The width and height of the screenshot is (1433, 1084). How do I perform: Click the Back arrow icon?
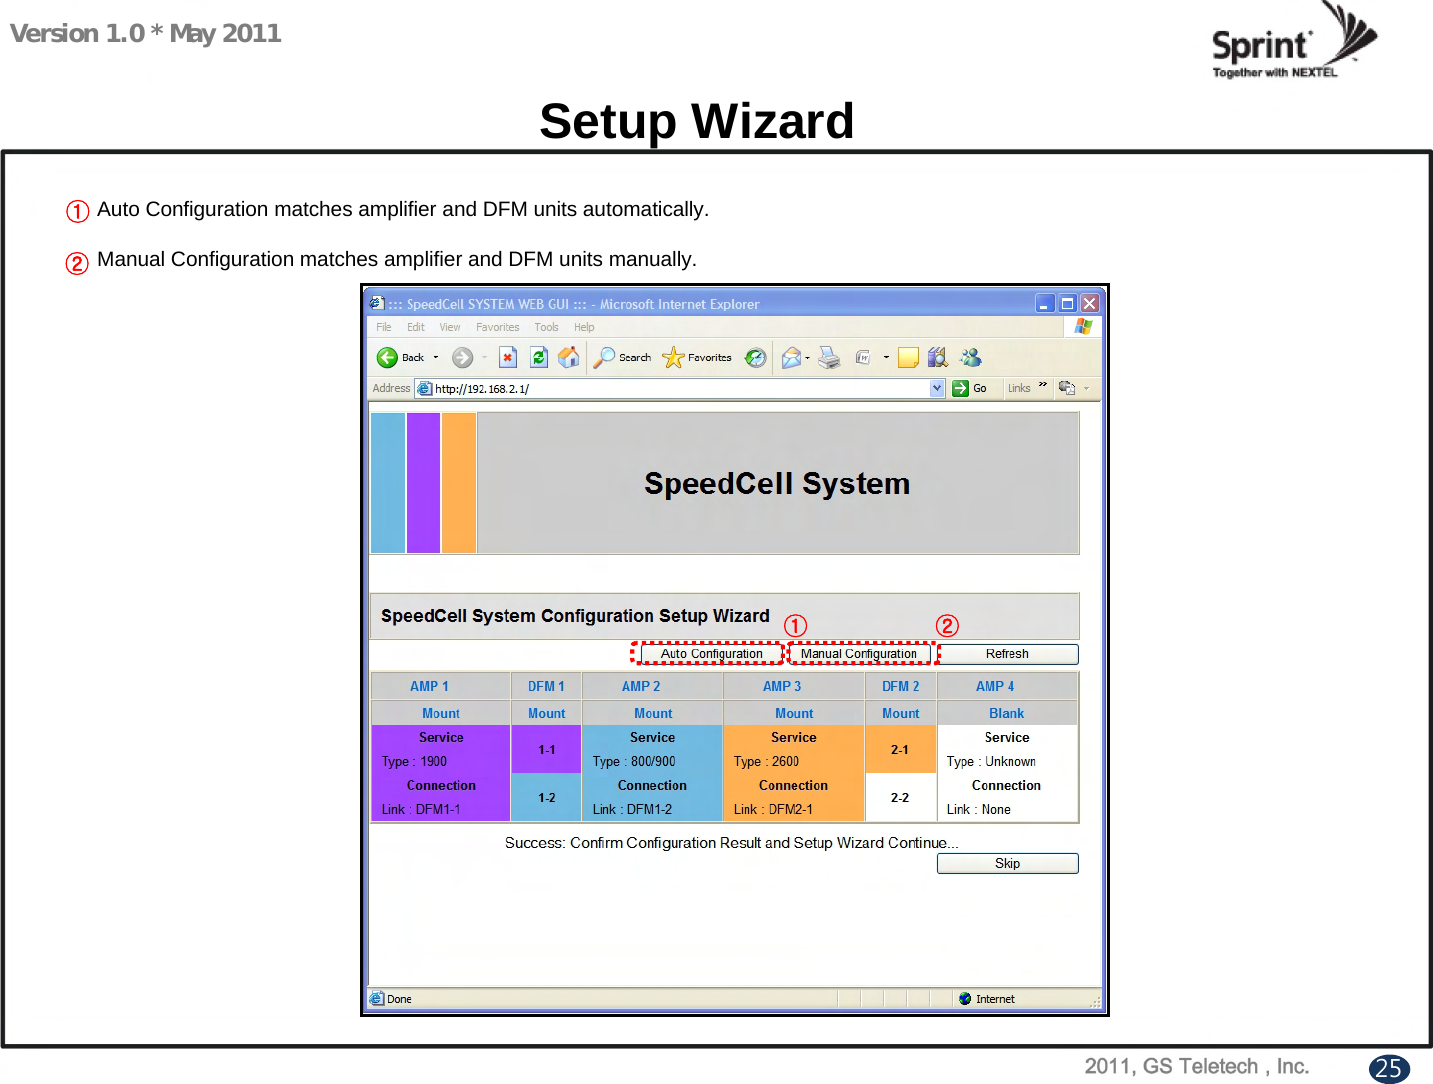point(387,358)
